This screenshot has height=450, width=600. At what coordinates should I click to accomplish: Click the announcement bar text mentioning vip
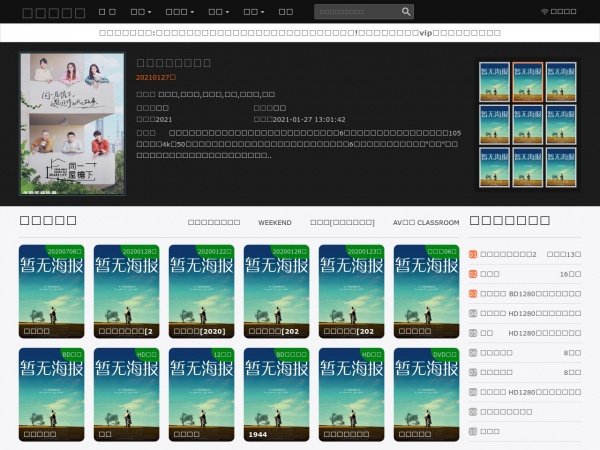pos(300,33)
